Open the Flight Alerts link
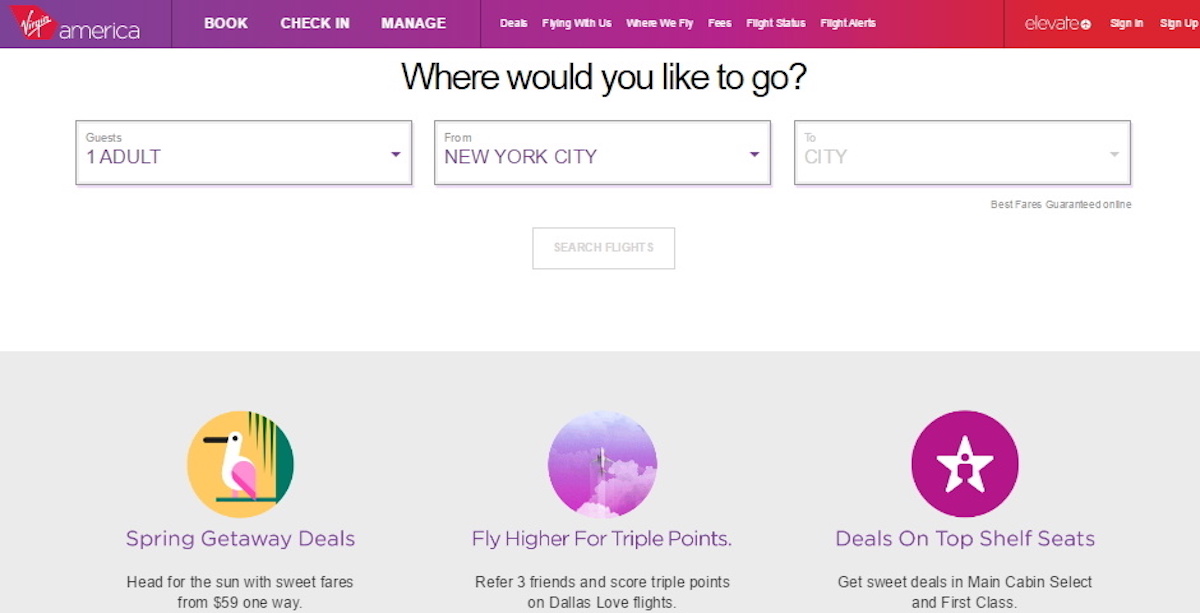Image resolution: width=1200 pixels, height=613 pixels. pyautogui.click(x=848, y=23)
